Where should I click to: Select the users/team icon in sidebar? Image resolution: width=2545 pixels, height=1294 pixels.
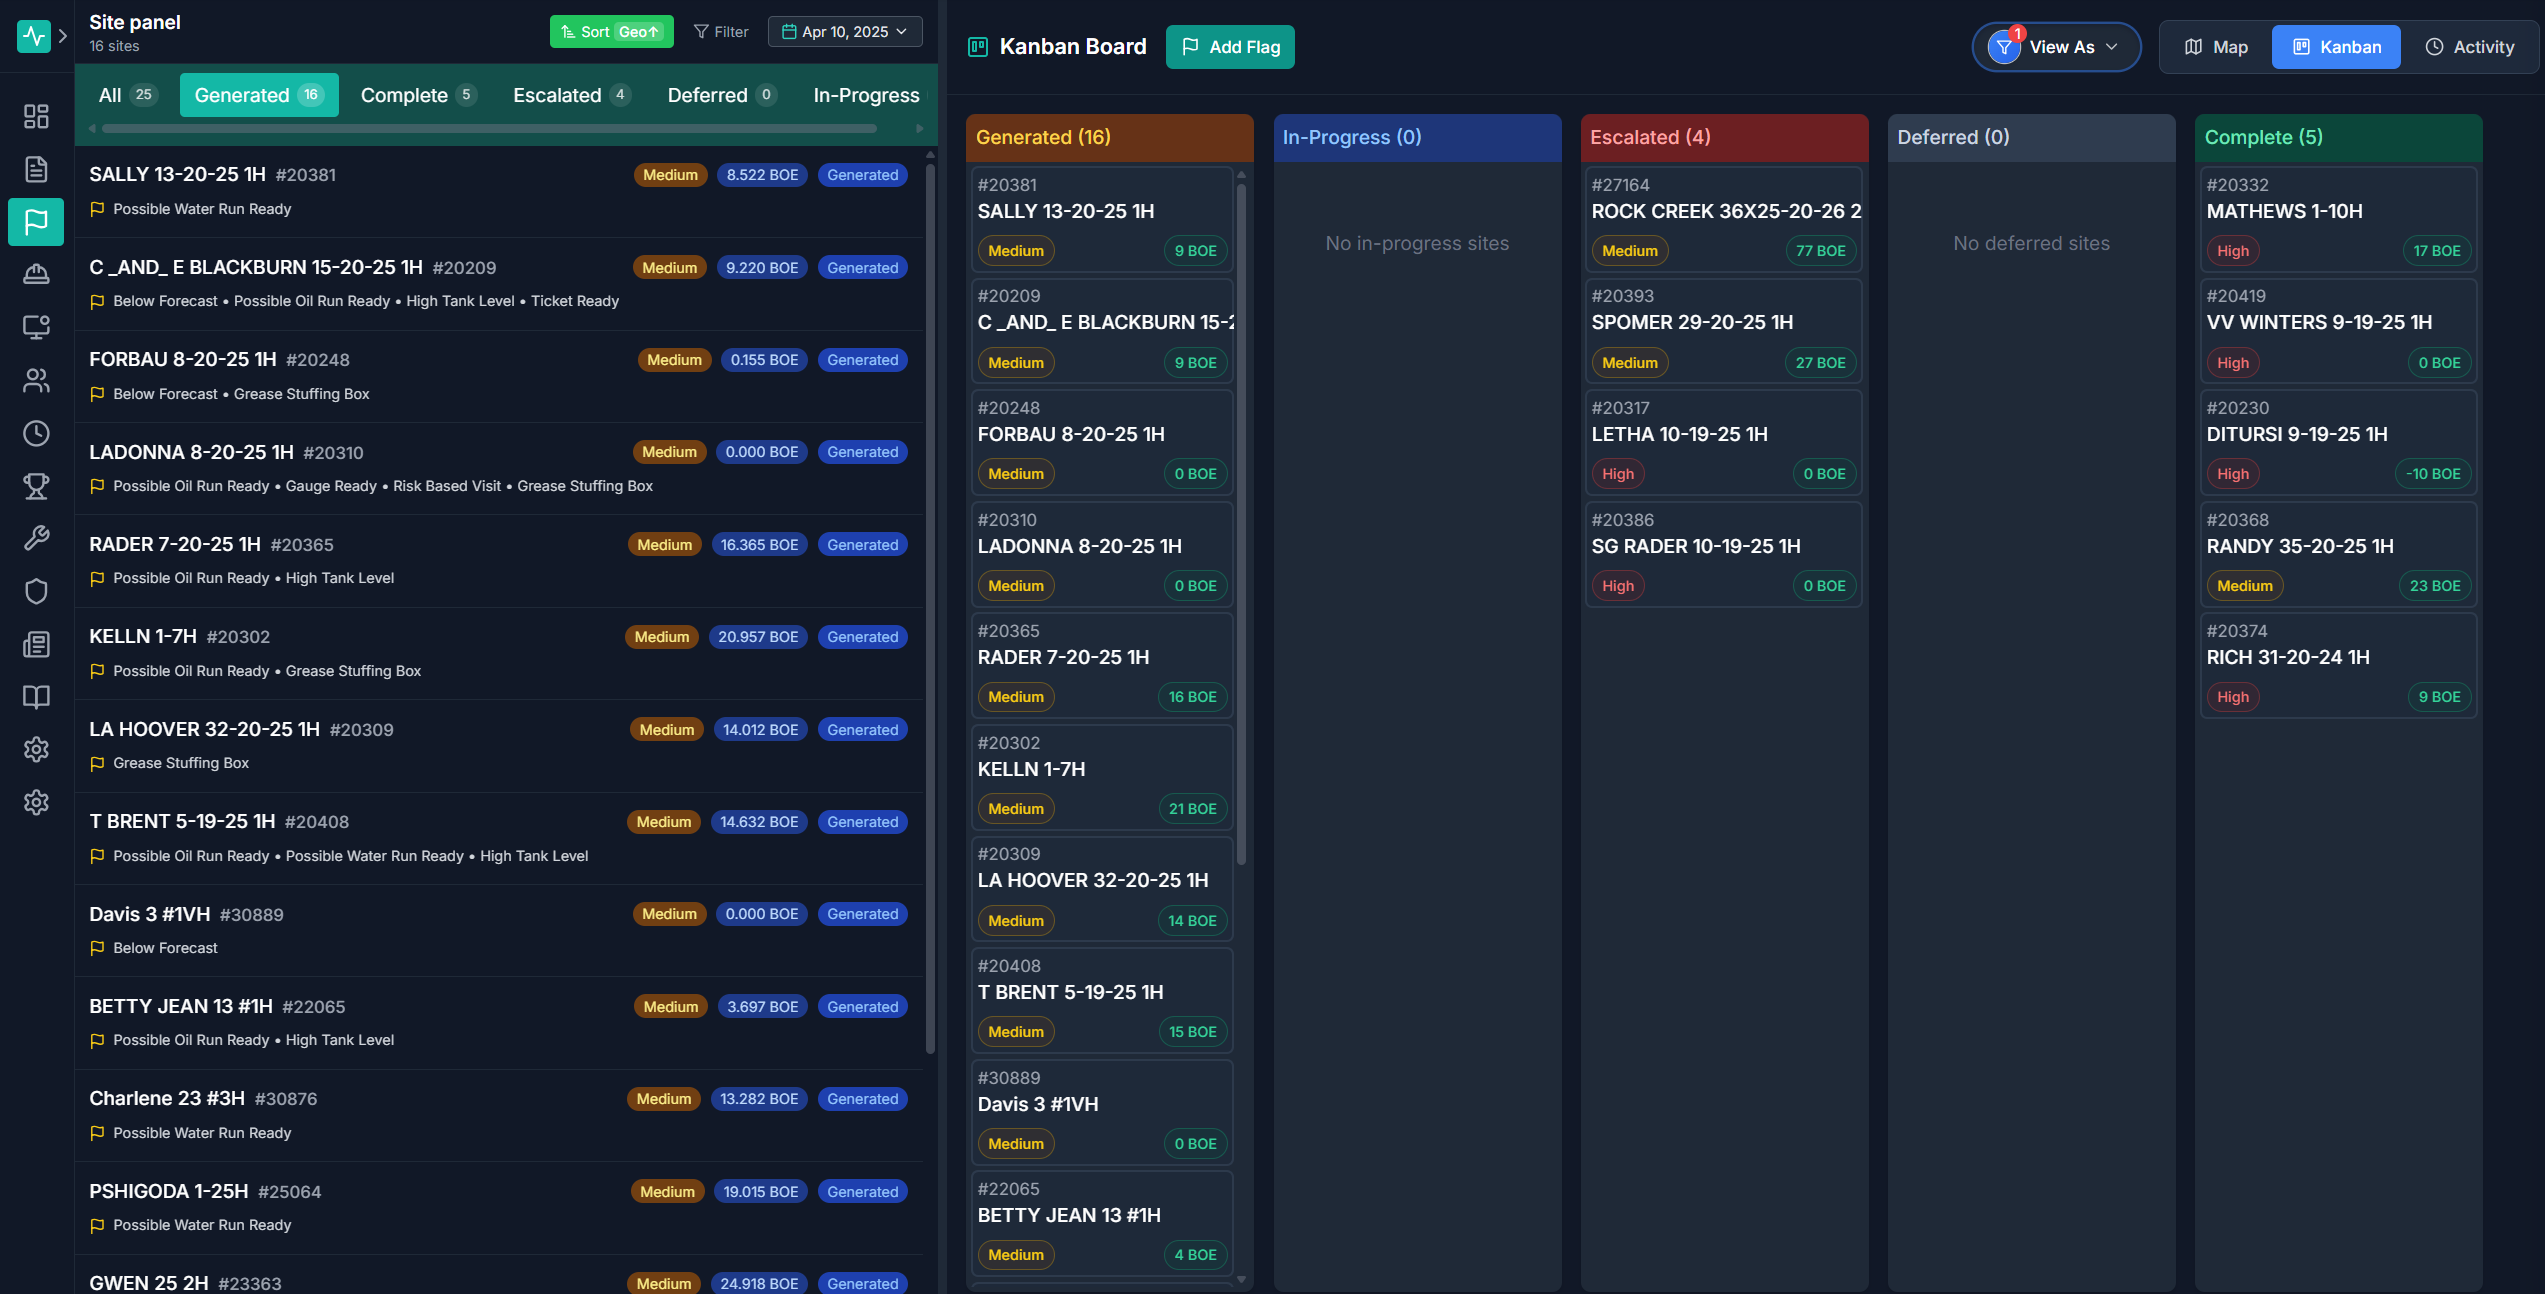tap(37, 380)
